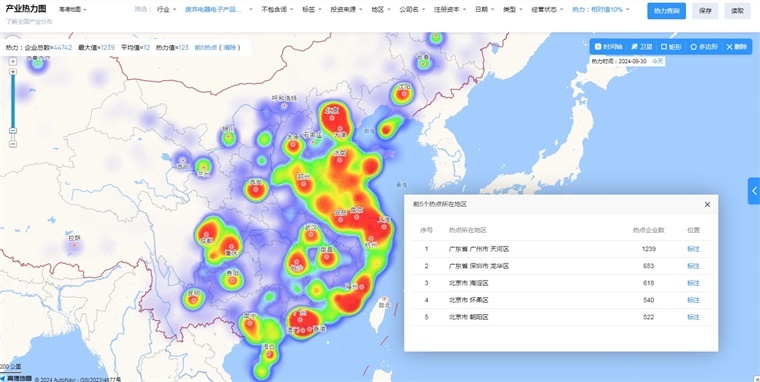Open the 公司名 filter dropdown
The image size is (760, 382).
412,9
